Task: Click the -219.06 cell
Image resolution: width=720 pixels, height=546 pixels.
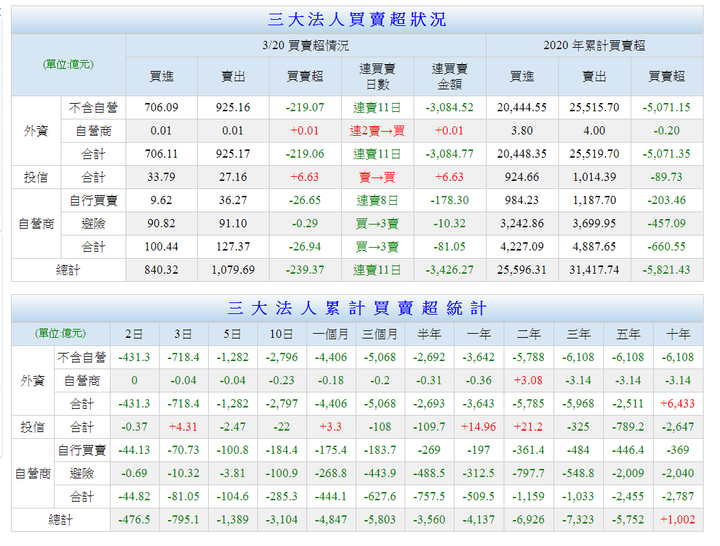Action: point(305,154)
